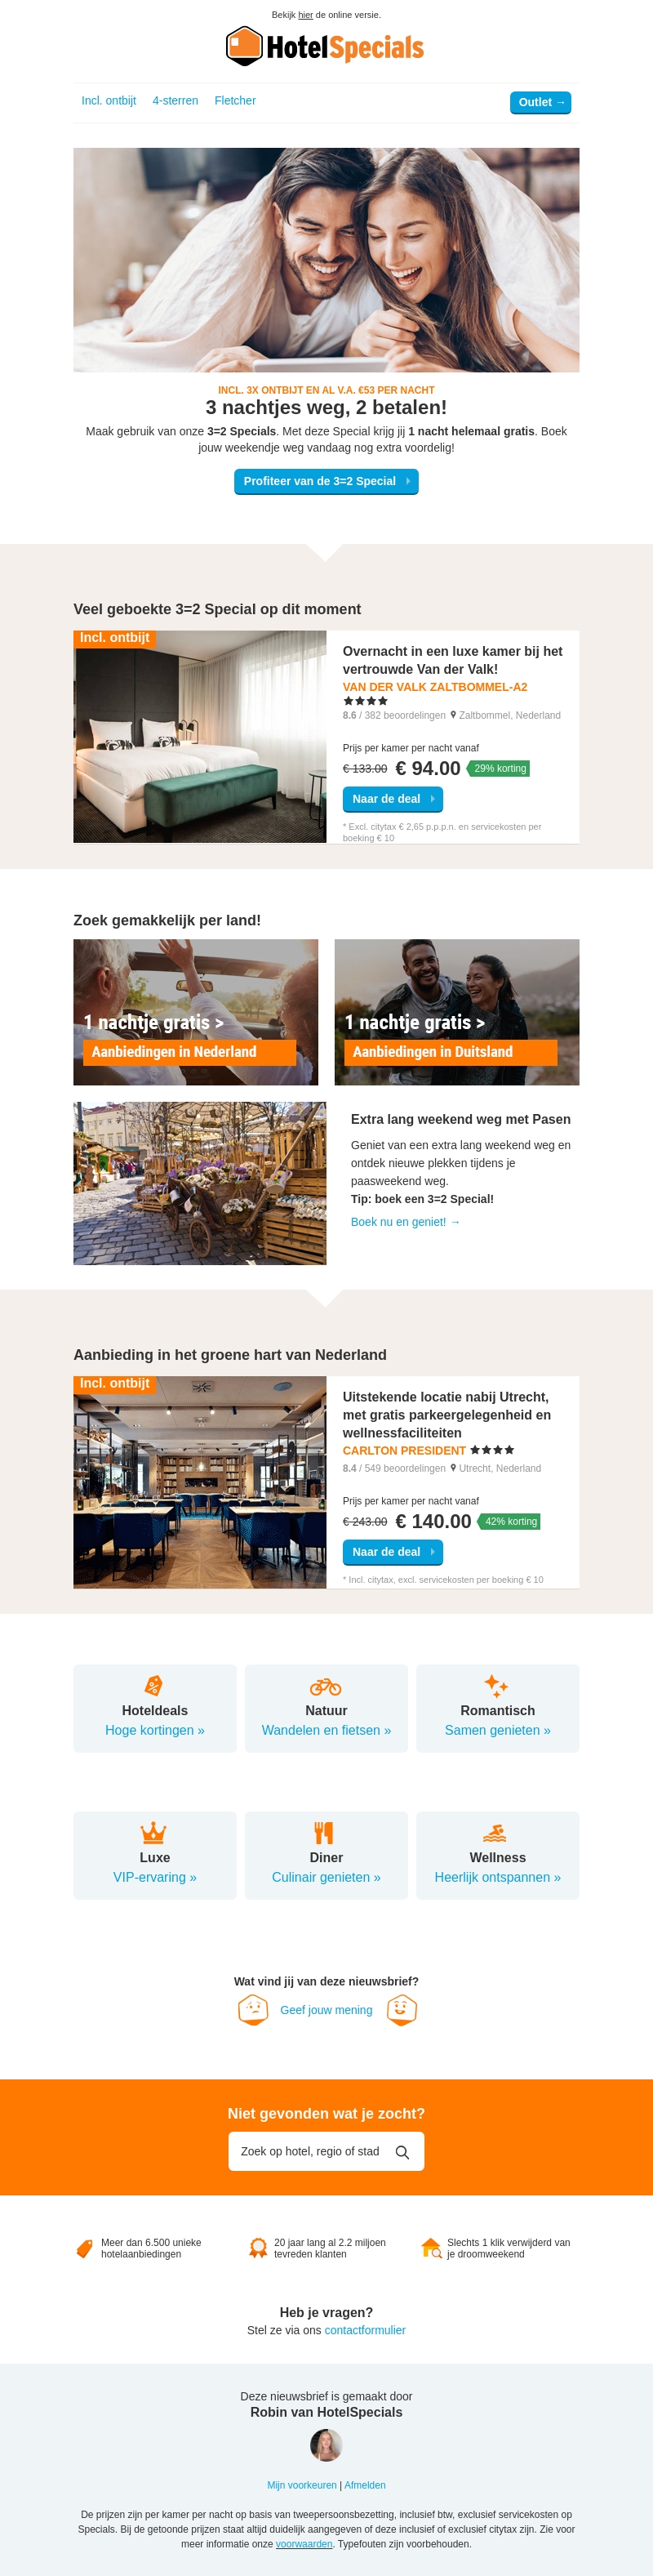Click the Afmelden unsubscribe link
653x2576 pixels.
pos(365,2485)
